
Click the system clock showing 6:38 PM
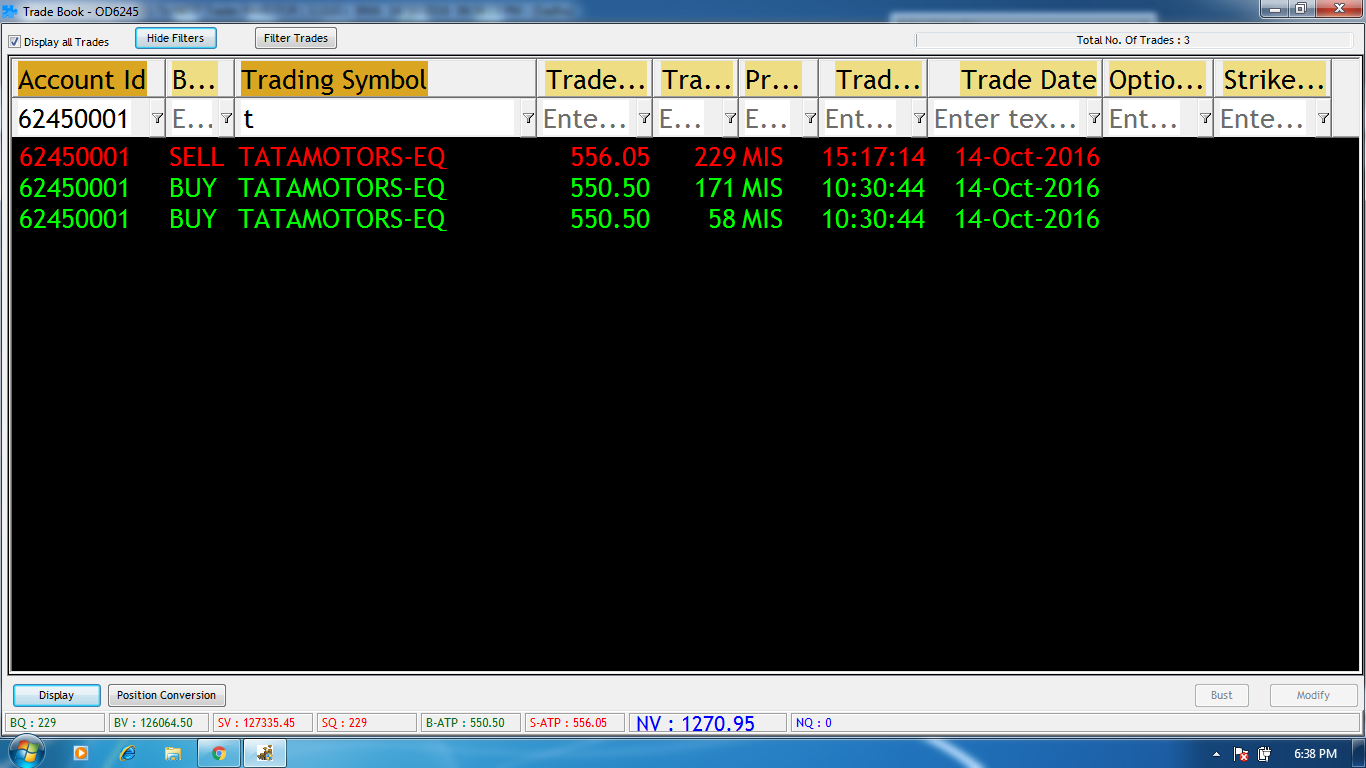(1315, 754)
